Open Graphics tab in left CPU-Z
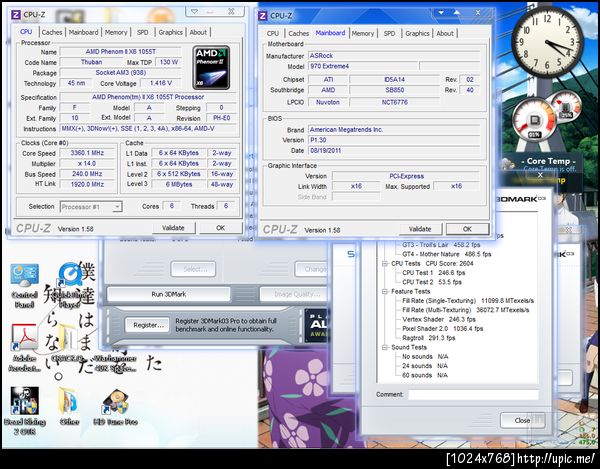 (x=170, y=33)
